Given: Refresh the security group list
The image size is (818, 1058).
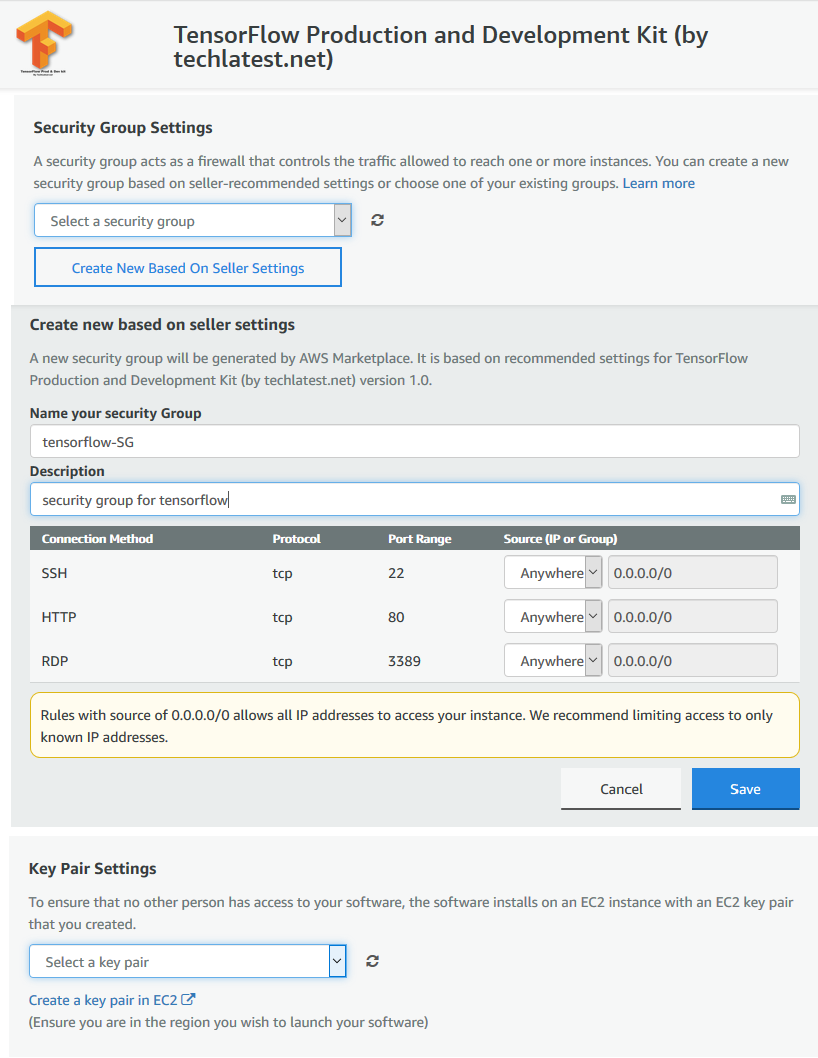Looking at the screenshot, I should pyautogui.click(x=377, y=220).
